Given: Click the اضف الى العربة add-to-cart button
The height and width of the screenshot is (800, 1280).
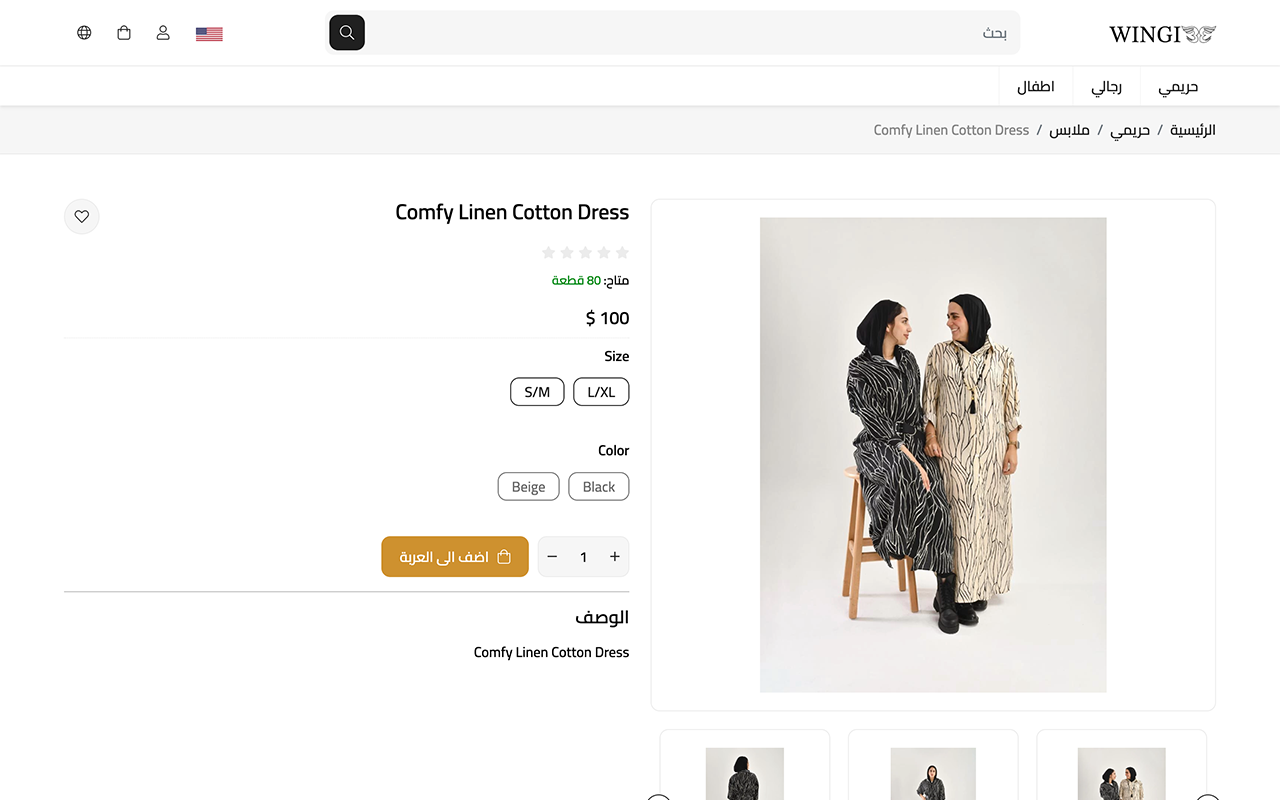Looking at the screenshot, I should pos(455,557).
